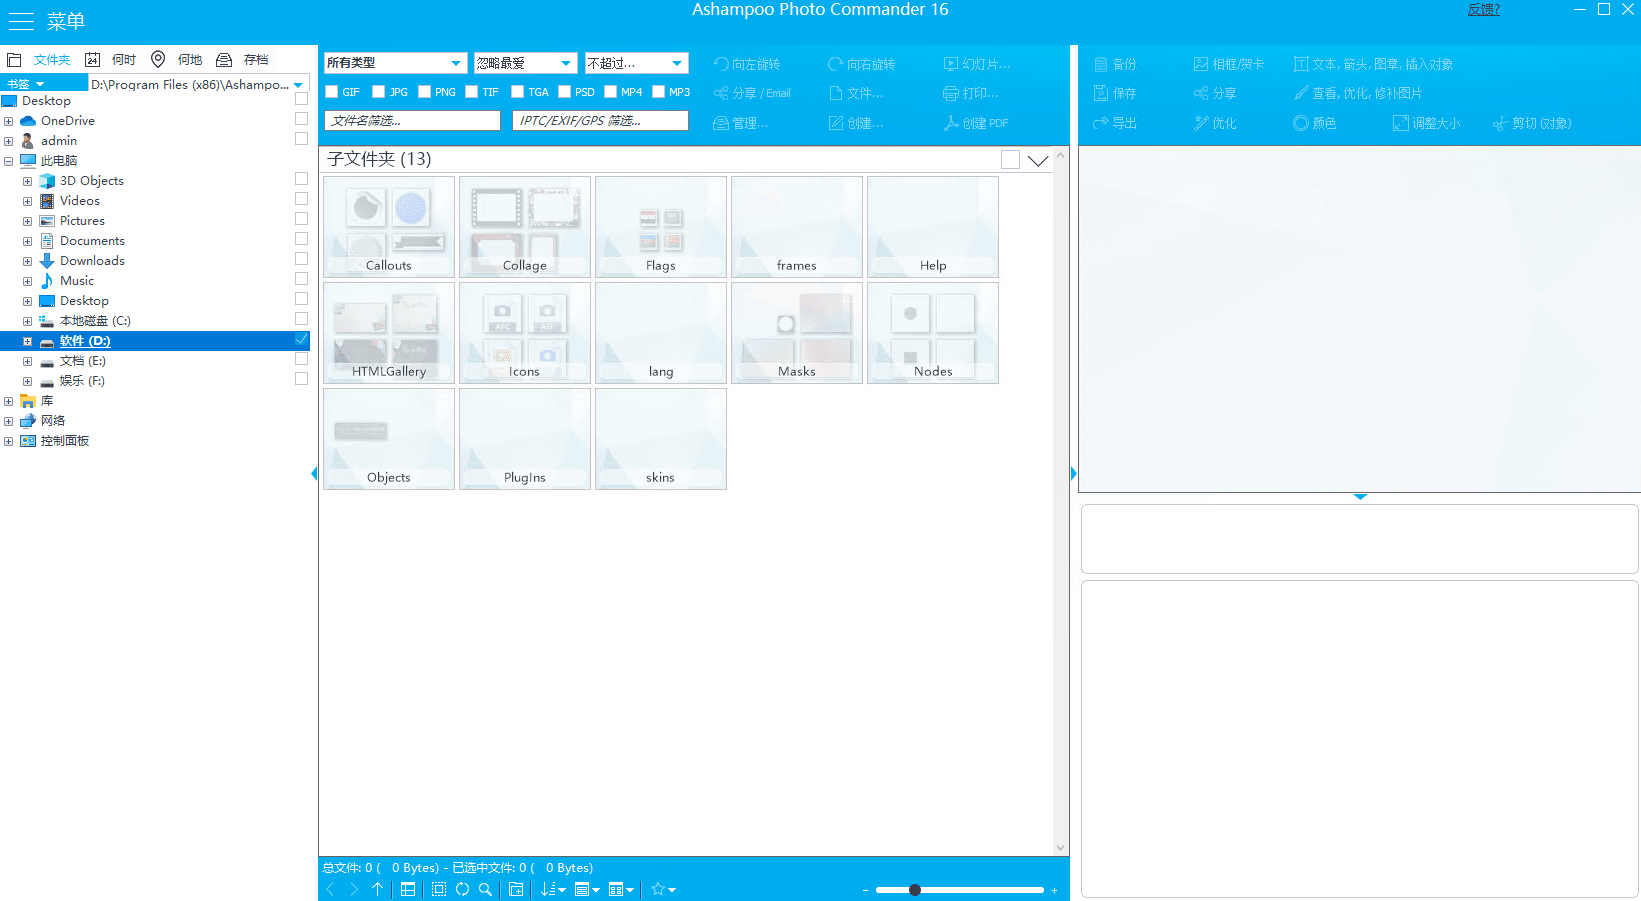Open the star rating dropdown
This screenshot has height=901, width=1641.
tap(663, 889)
